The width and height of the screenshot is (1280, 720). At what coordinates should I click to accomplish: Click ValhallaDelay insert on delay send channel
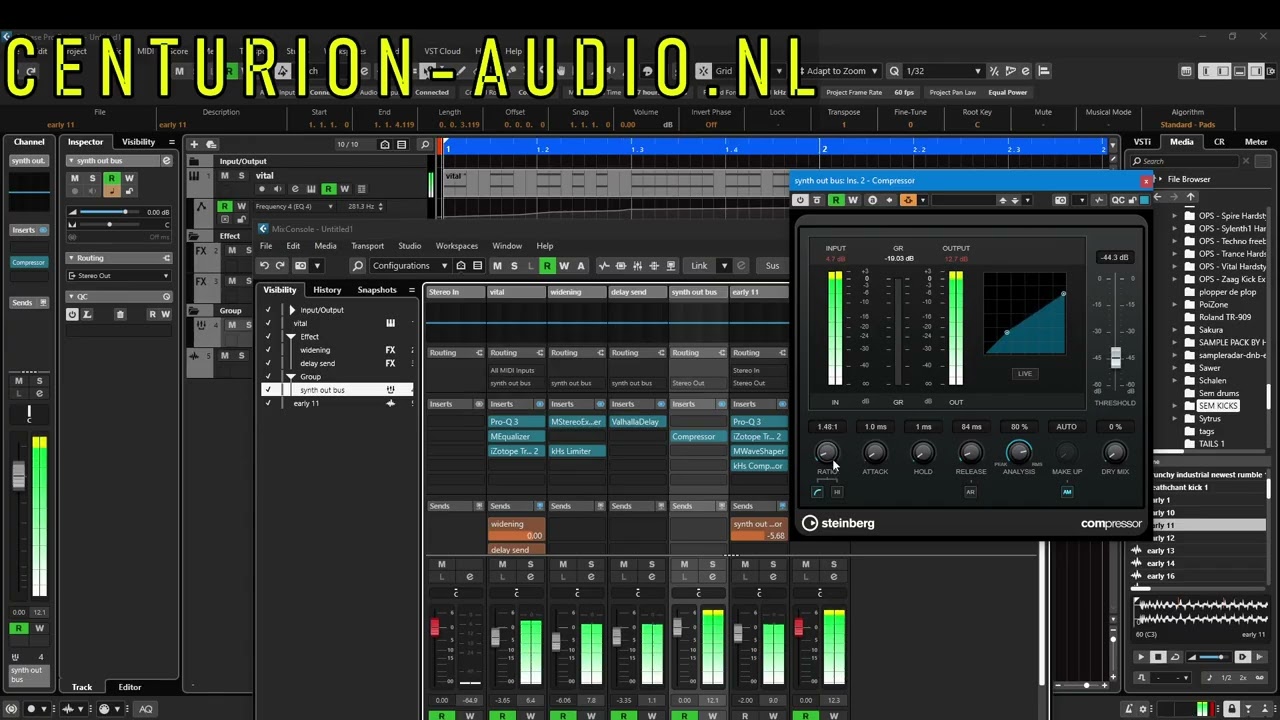coord(637,422)
